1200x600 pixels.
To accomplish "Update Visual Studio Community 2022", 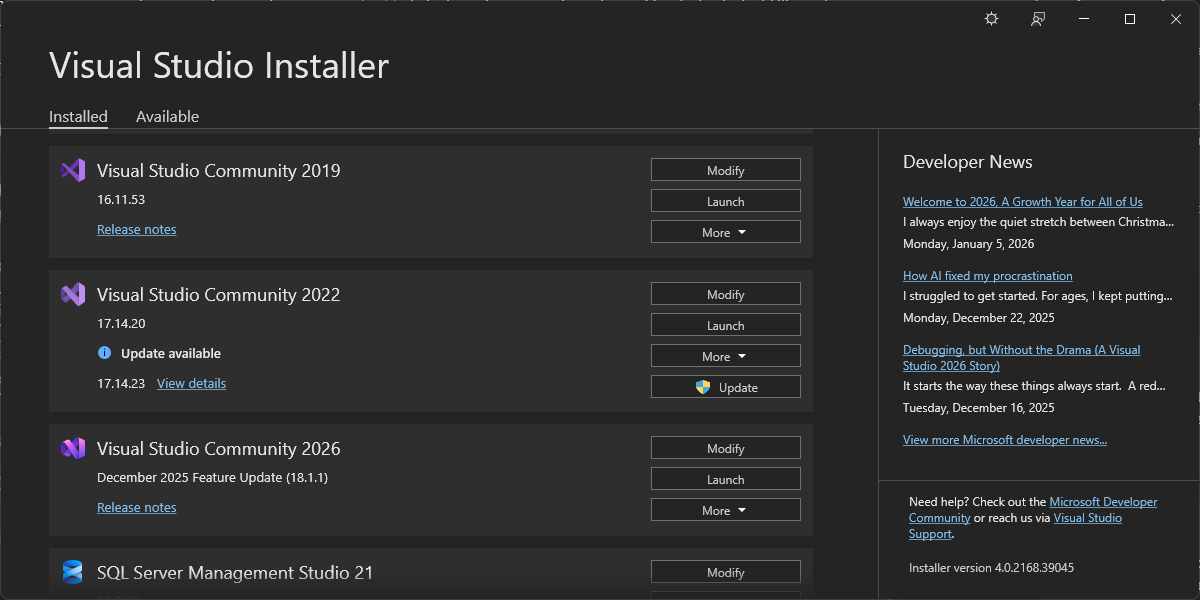I will point(725,387).
